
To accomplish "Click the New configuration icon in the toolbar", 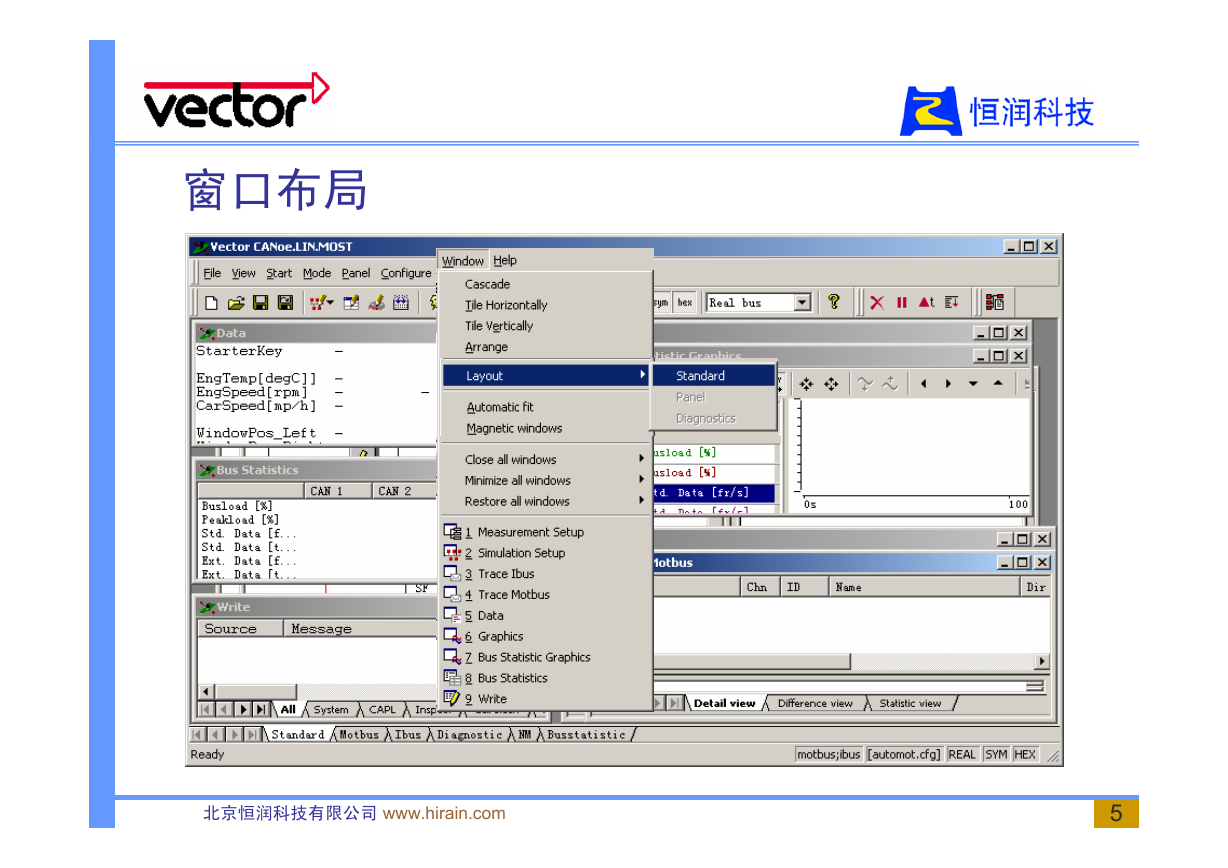I will coord(211,303).
